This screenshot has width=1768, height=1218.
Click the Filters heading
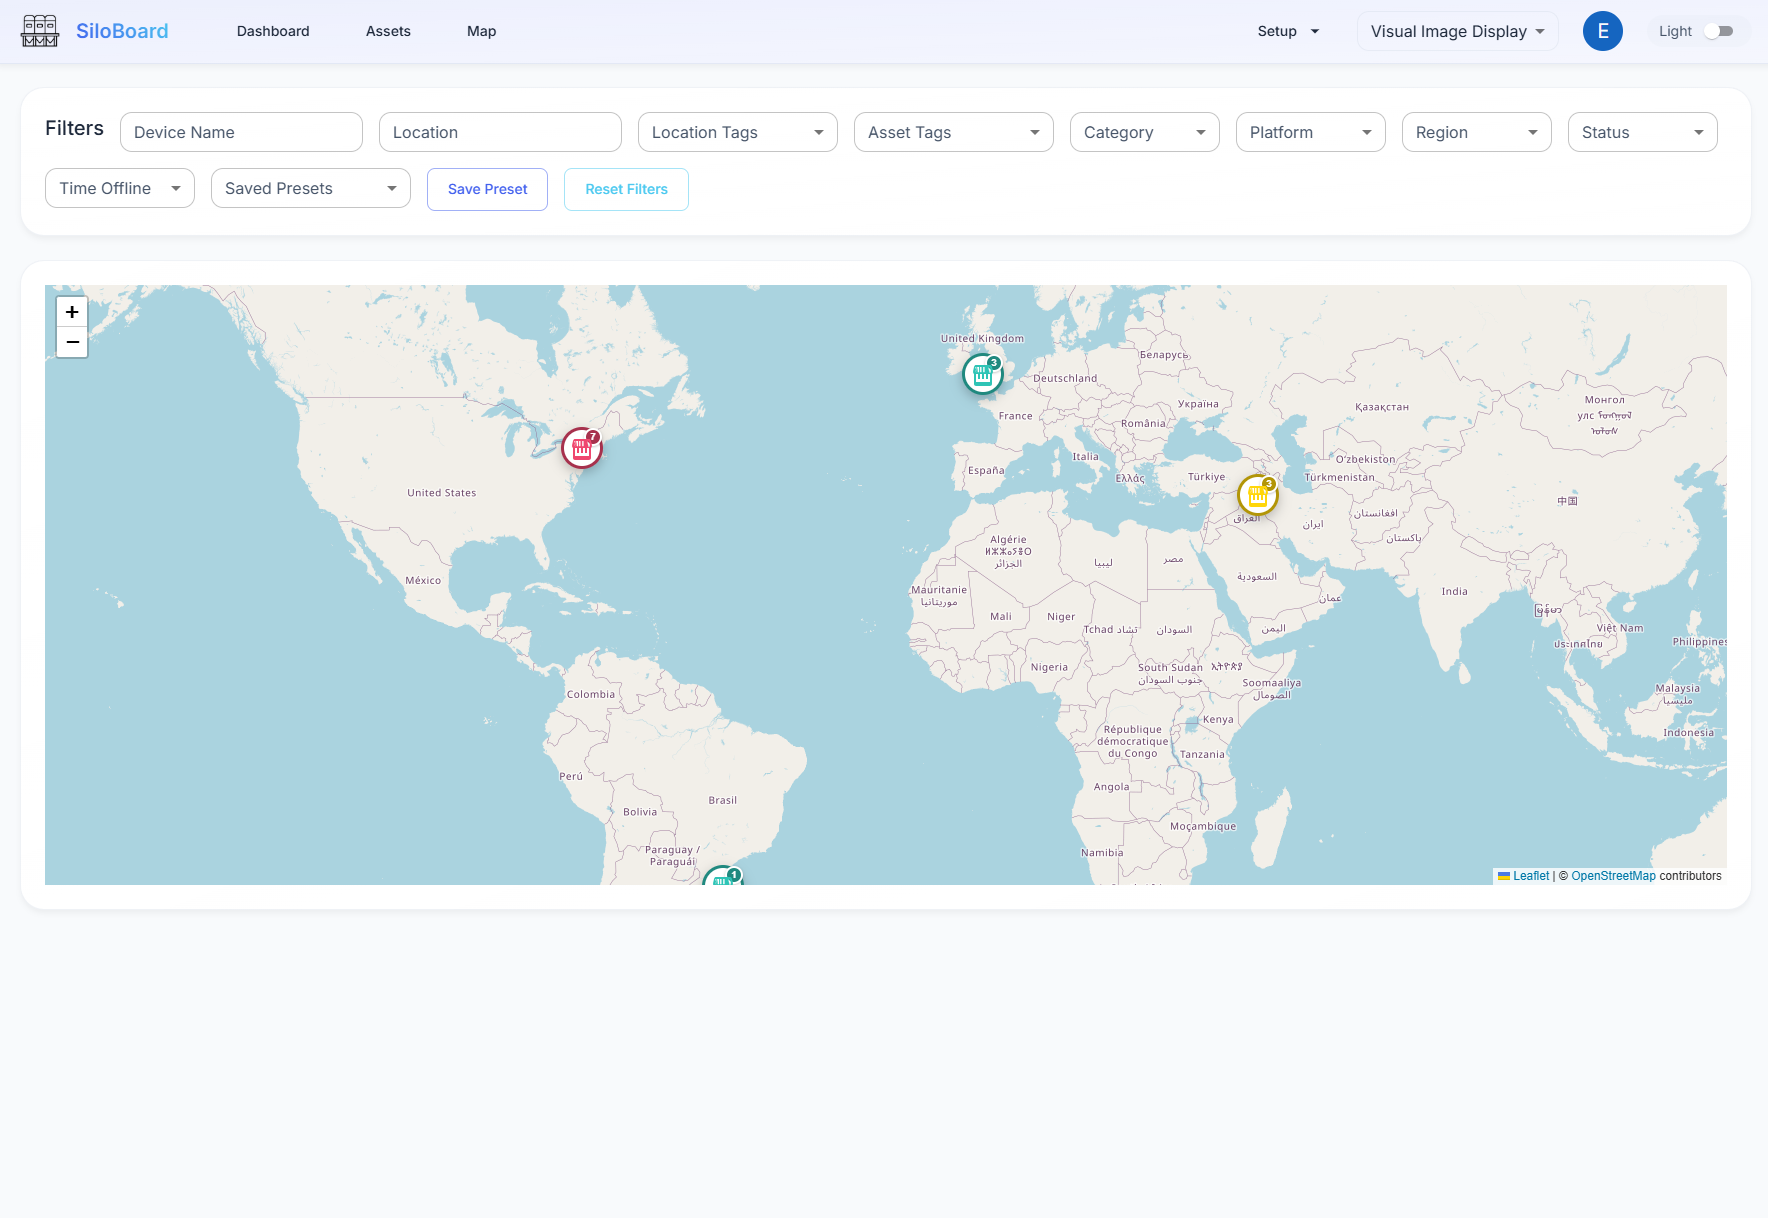click(x=74, y=128)
